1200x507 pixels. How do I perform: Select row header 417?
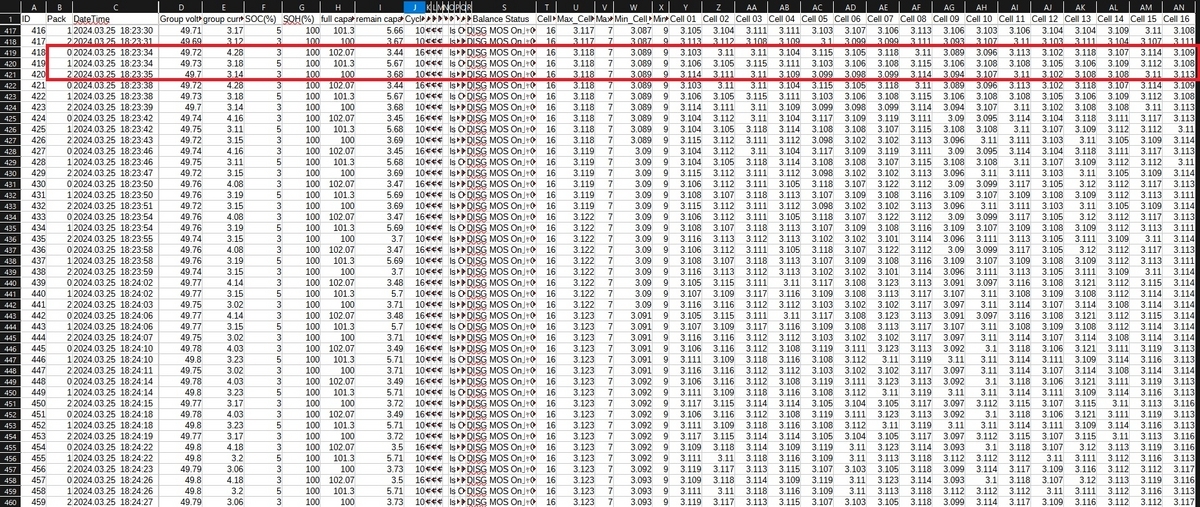tap(12, 31)
